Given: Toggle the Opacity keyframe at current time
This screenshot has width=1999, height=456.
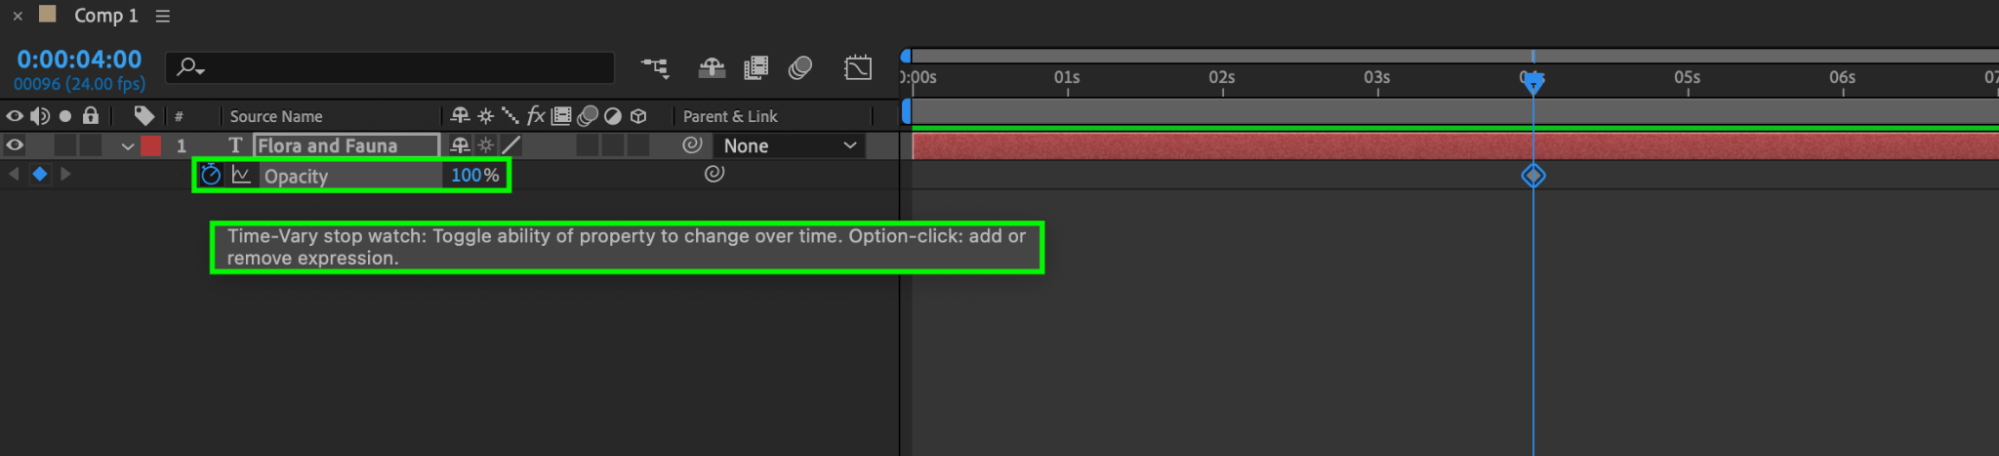Looking at the screenshot, I should tap(40, 174).
